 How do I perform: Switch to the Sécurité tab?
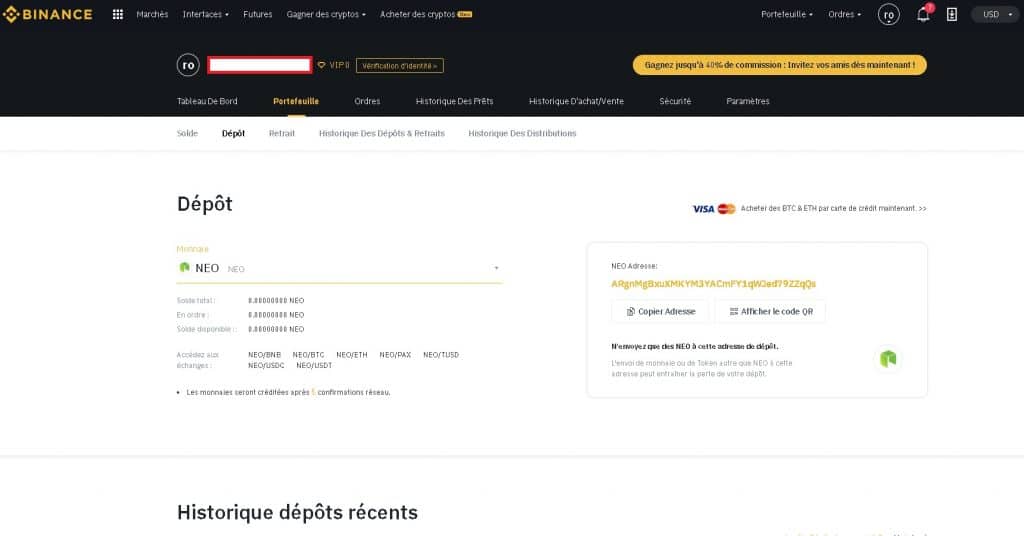coord(675,101)
